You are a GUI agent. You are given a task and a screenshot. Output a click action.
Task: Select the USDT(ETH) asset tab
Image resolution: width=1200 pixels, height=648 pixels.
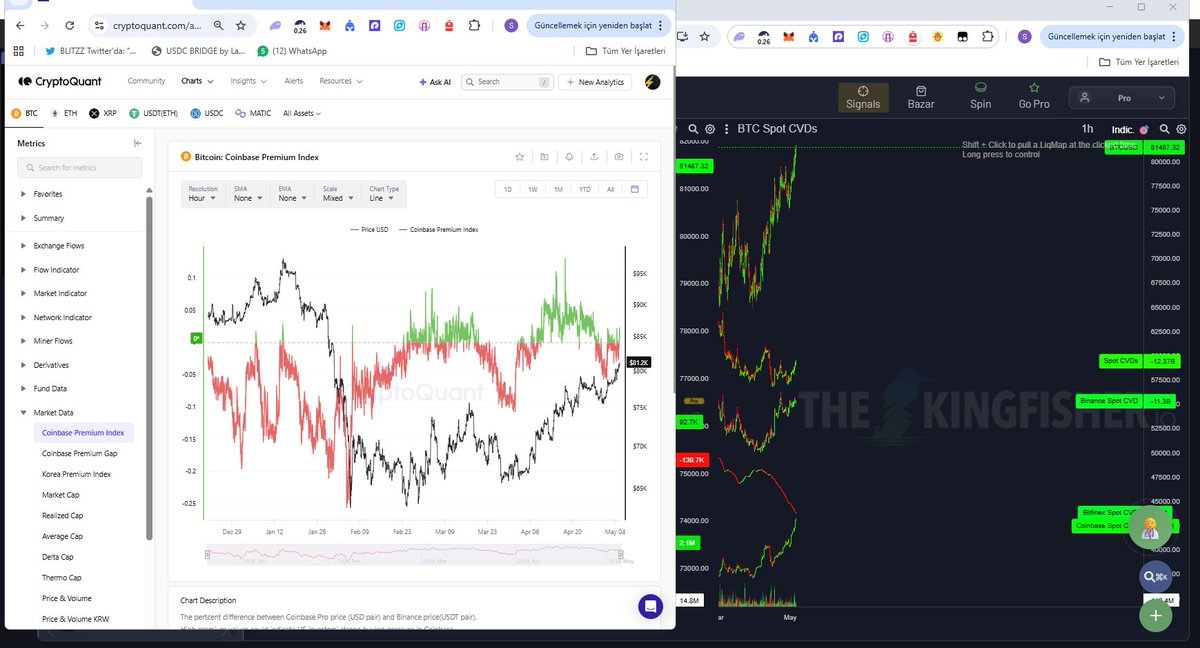[x=152, y=113]
